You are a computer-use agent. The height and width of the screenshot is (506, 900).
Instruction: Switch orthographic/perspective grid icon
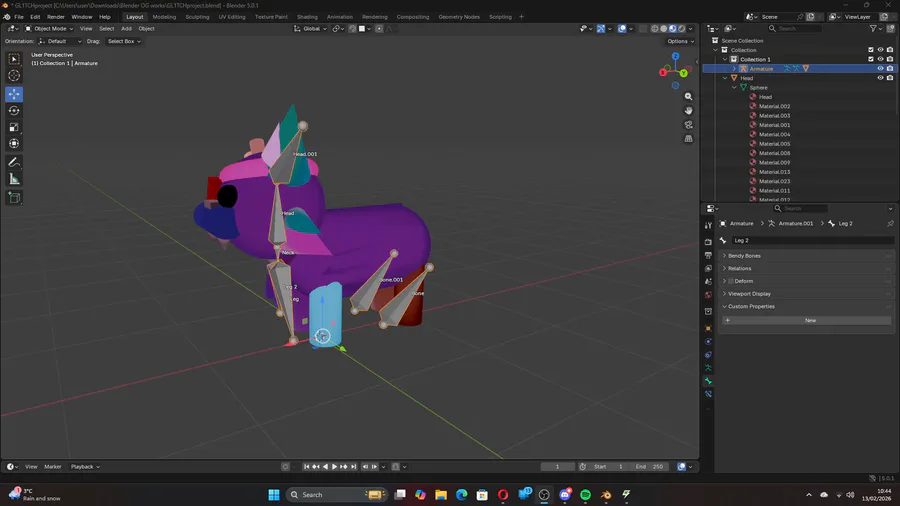[x=688, y=138]
